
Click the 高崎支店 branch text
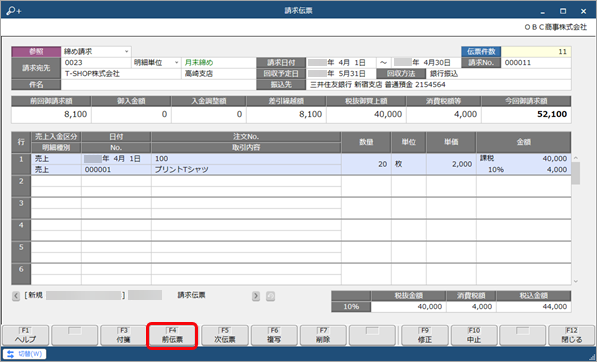[199, 73]
